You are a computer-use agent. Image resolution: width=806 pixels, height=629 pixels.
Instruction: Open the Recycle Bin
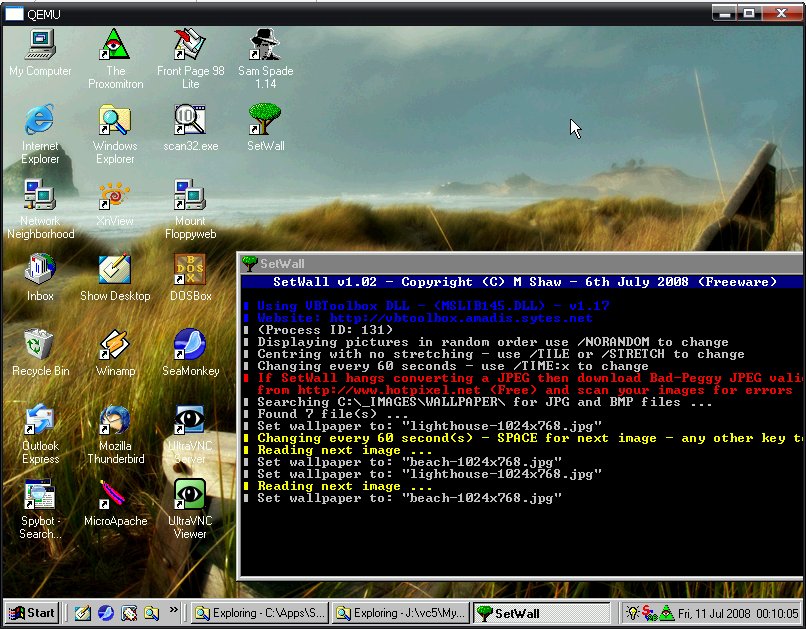click(40, 353)
